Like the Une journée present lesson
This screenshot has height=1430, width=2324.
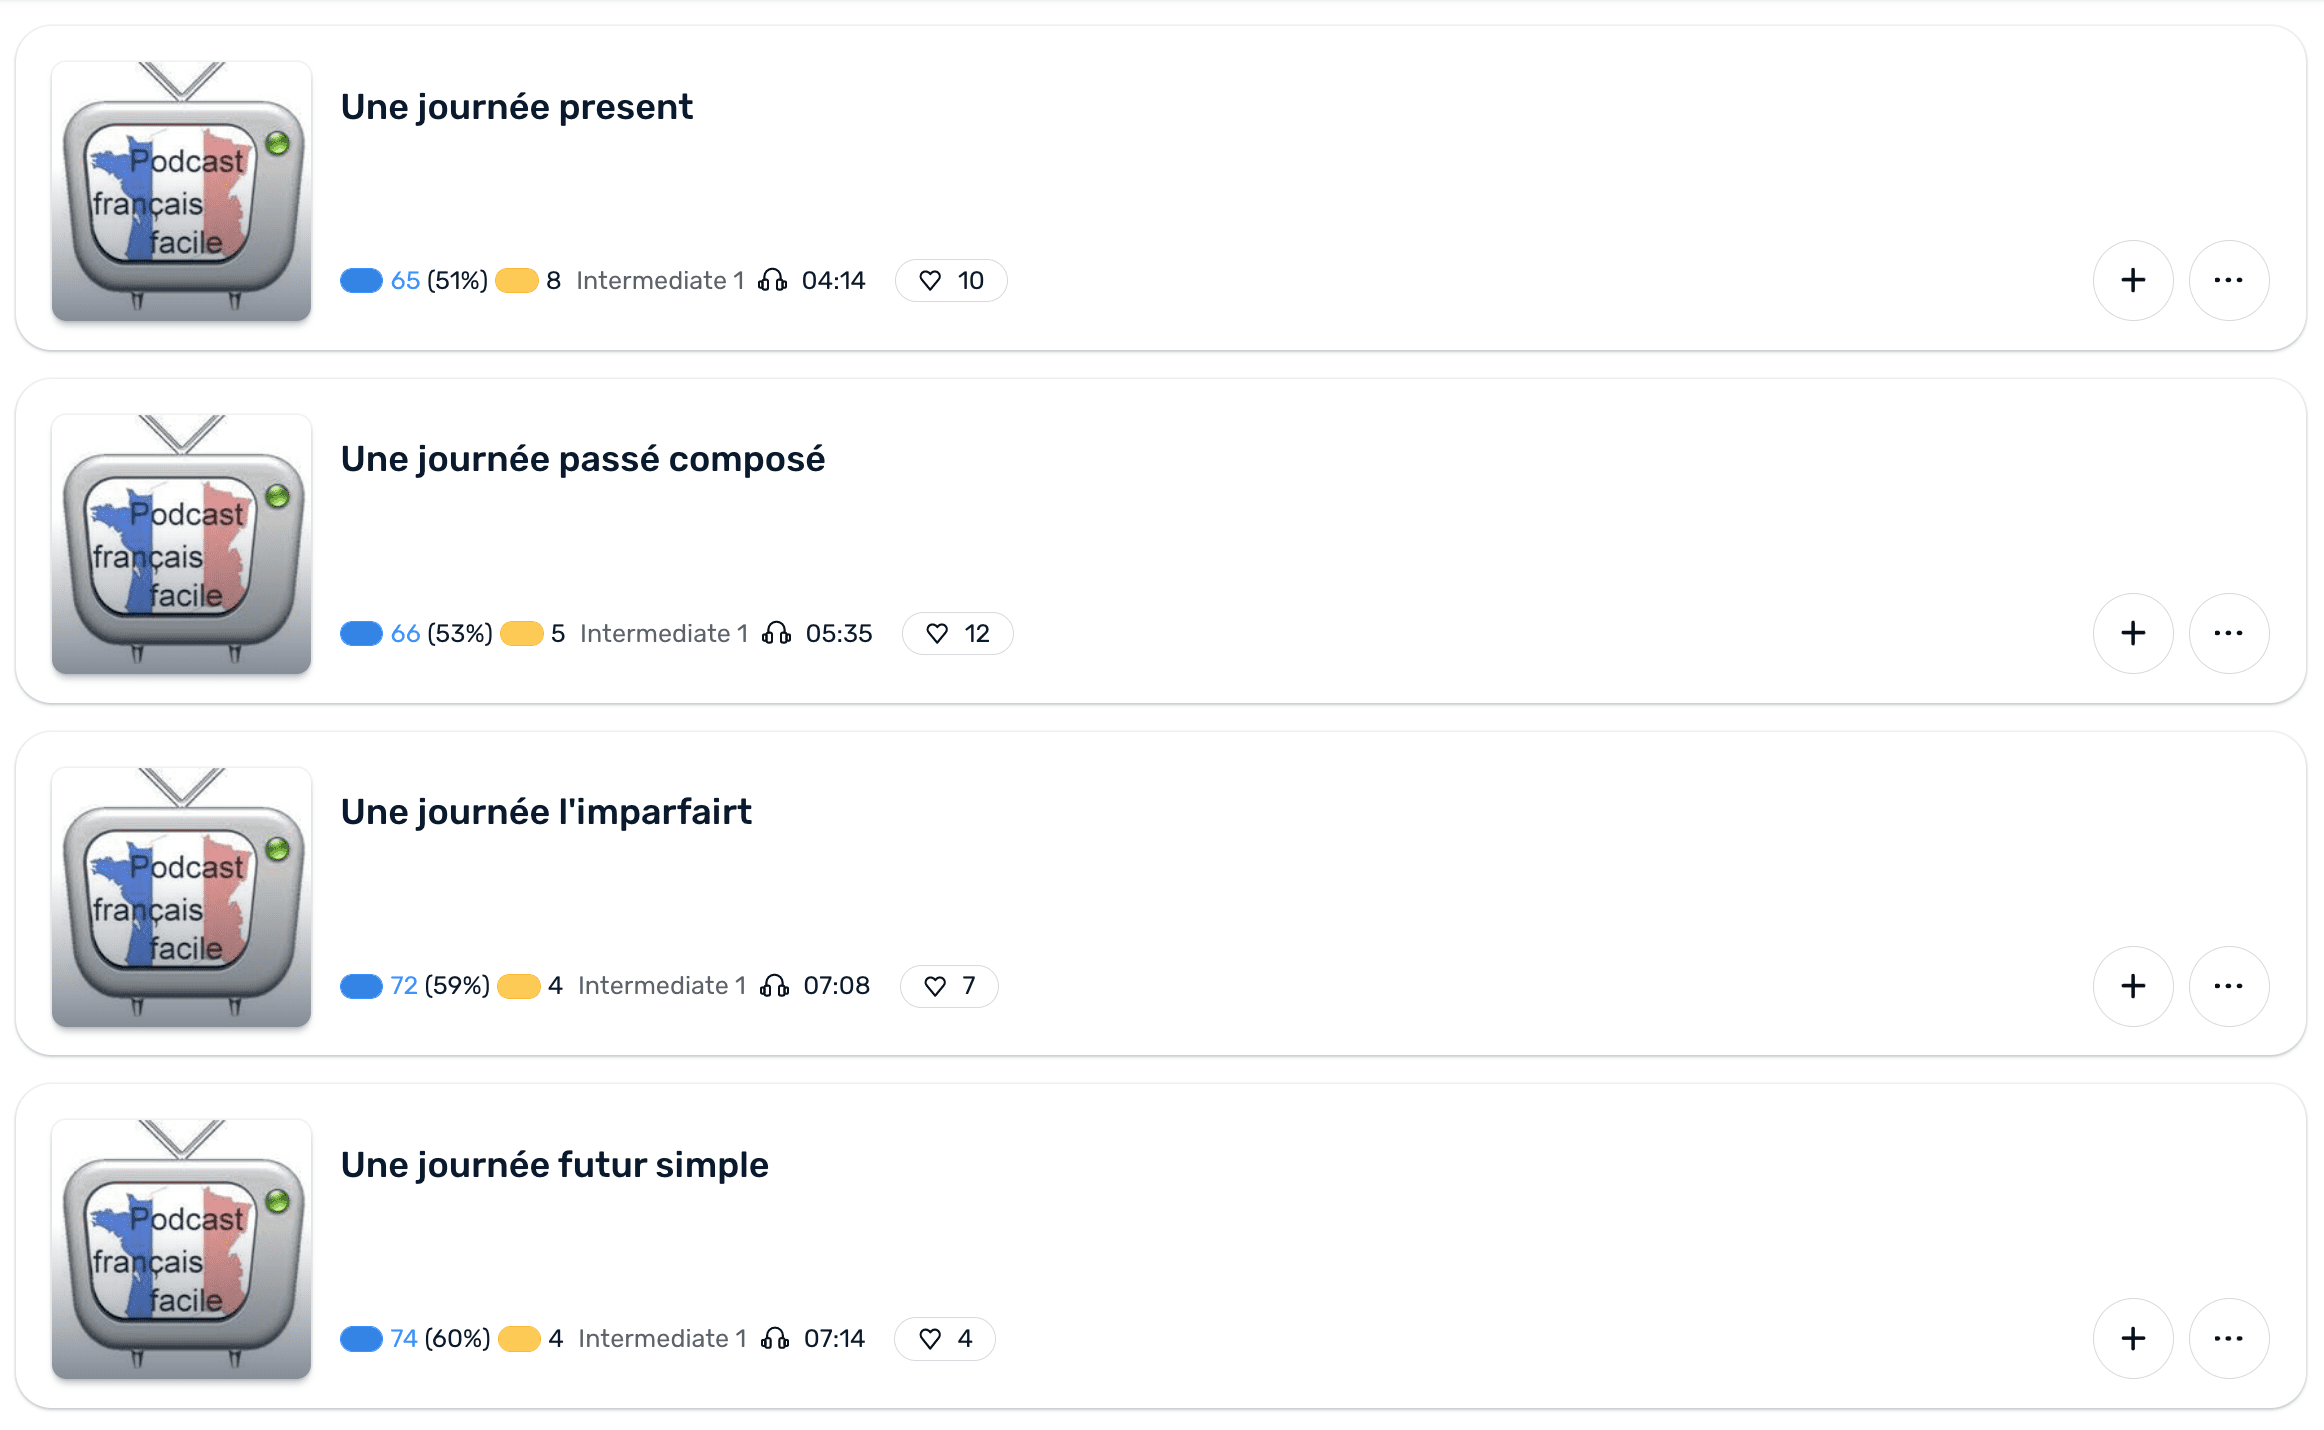click(x=931, y=281)
